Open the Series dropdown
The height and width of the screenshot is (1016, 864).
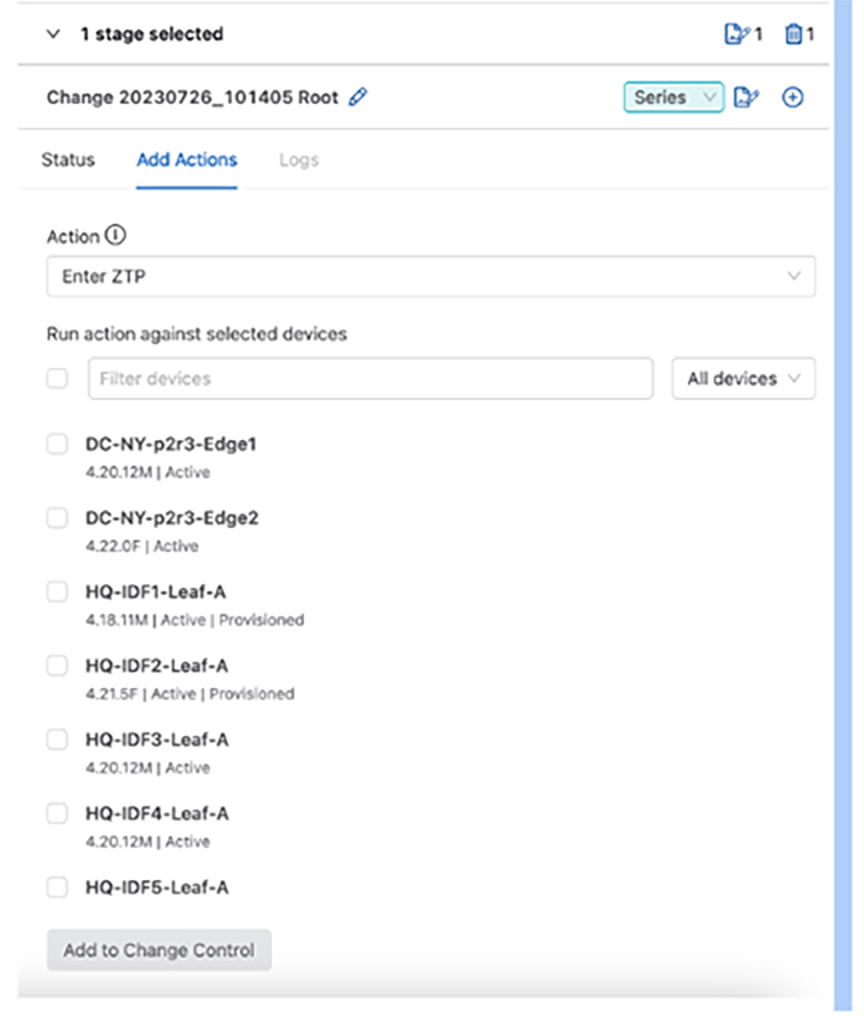click(673, 97)
